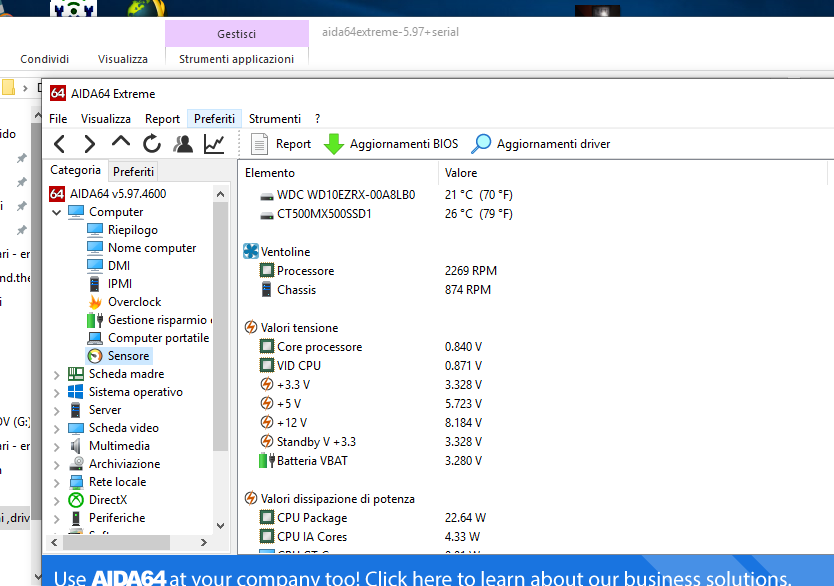Open the Visualizza menu in AIDA64
The height and width of the screenshot is (586, 834).
point(106,119)
